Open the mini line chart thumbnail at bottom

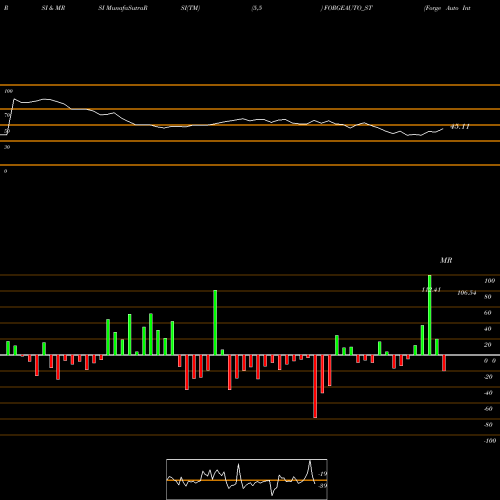tap(247, 479)
